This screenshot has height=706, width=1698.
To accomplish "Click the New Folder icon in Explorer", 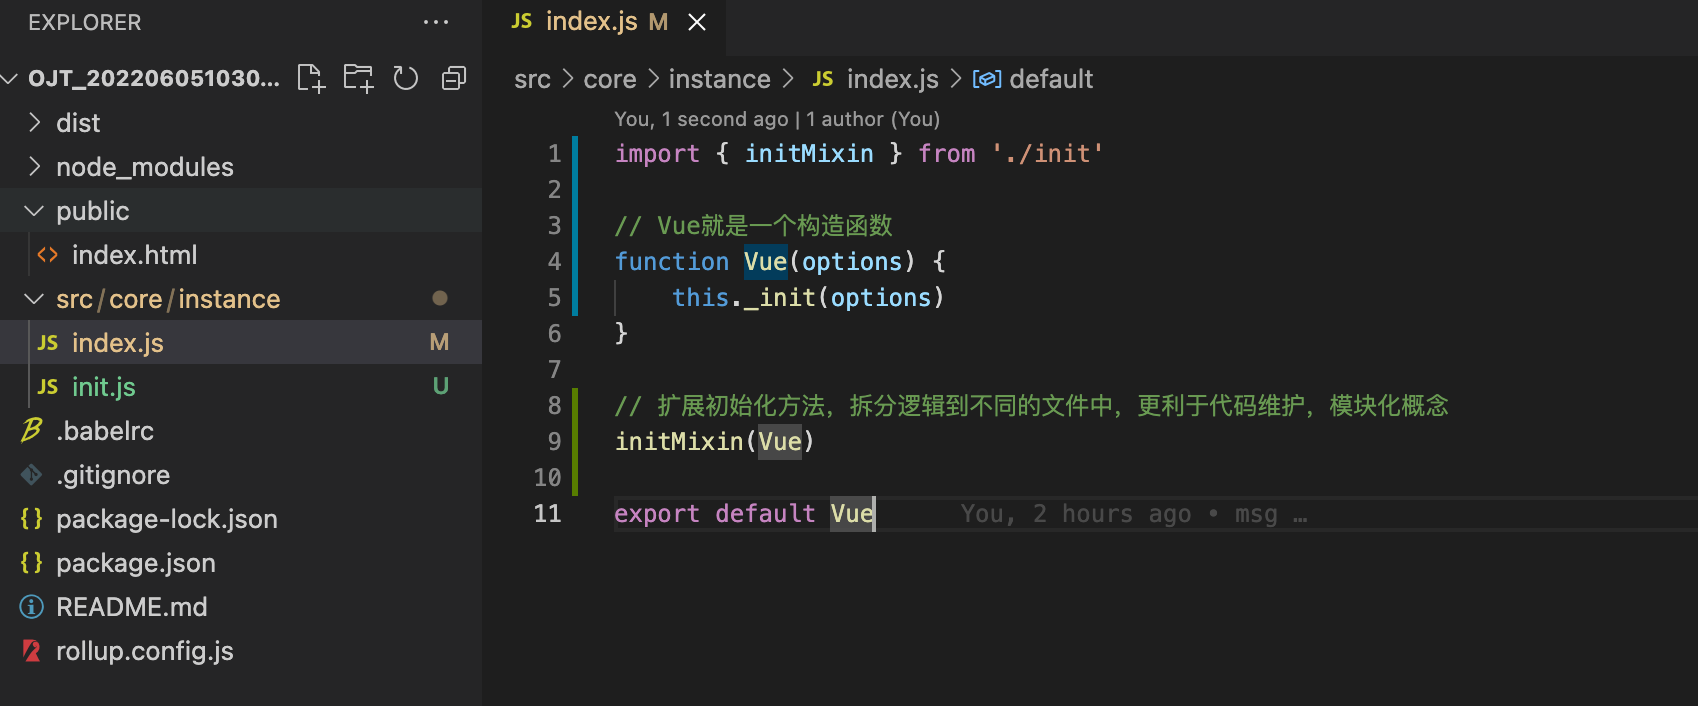I will click(x=358, y=78).
